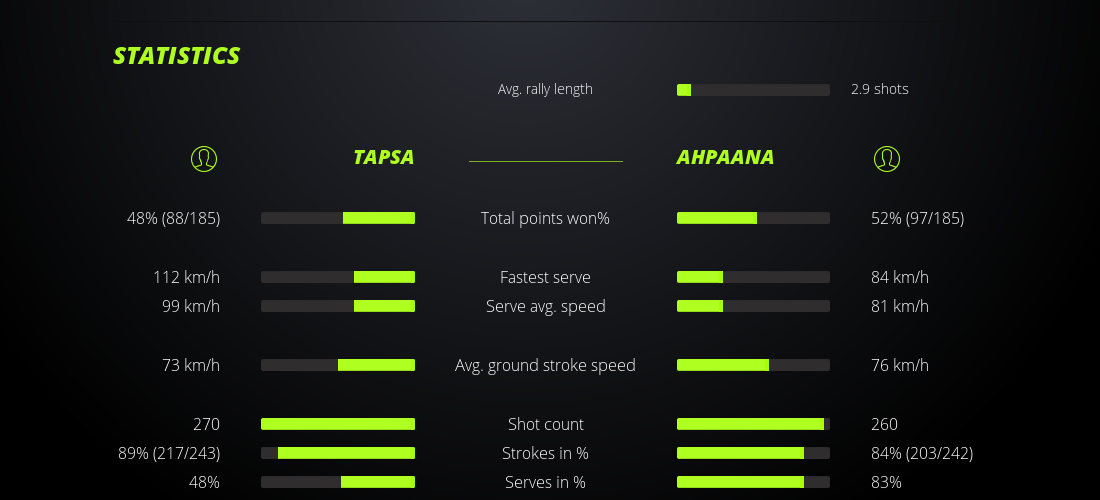
Task: Click the 2.9 shots rally value
Action: pos(880,89)
